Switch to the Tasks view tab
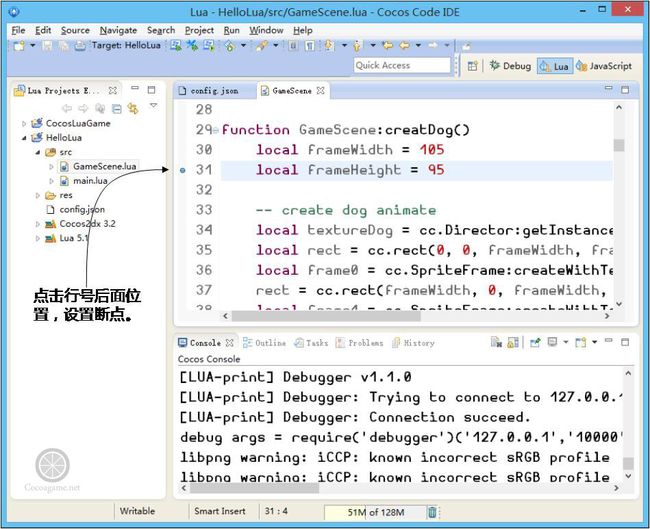The height and width of the screenshot is (529, 650). point(311,343)
